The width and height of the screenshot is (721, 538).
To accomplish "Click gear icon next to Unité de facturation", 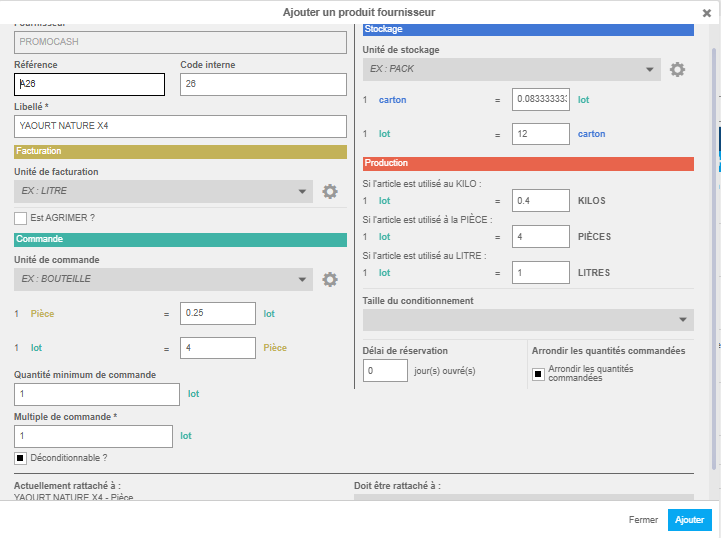I will 330,192.
